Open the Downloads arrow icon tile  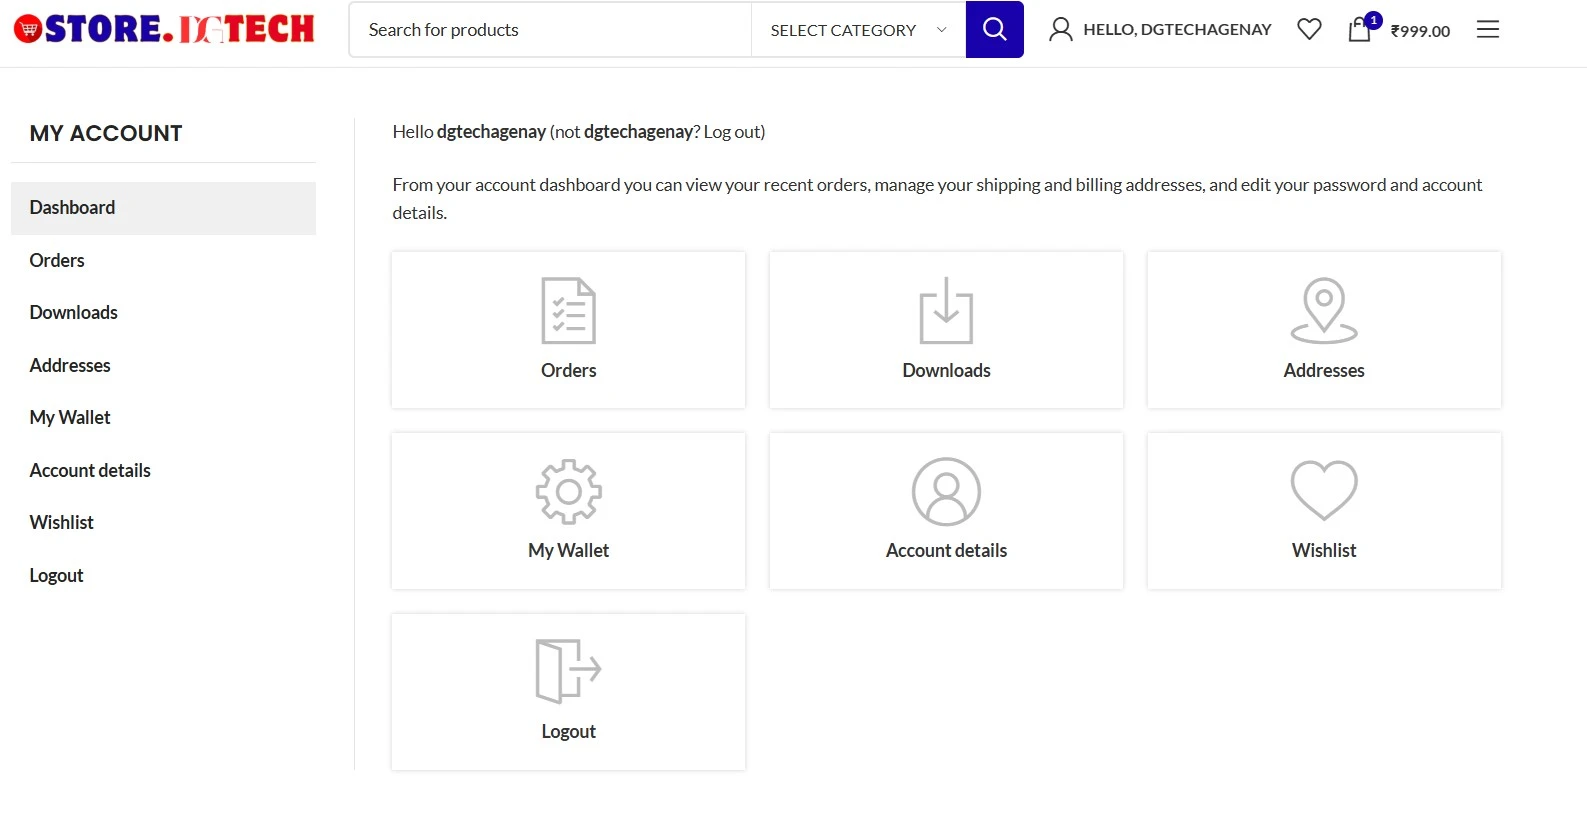point(946,311)
